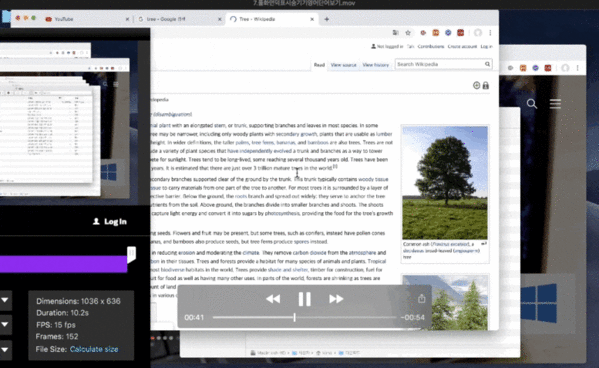Click the protected-page lock icon on Wikipedia

point(486,85)
